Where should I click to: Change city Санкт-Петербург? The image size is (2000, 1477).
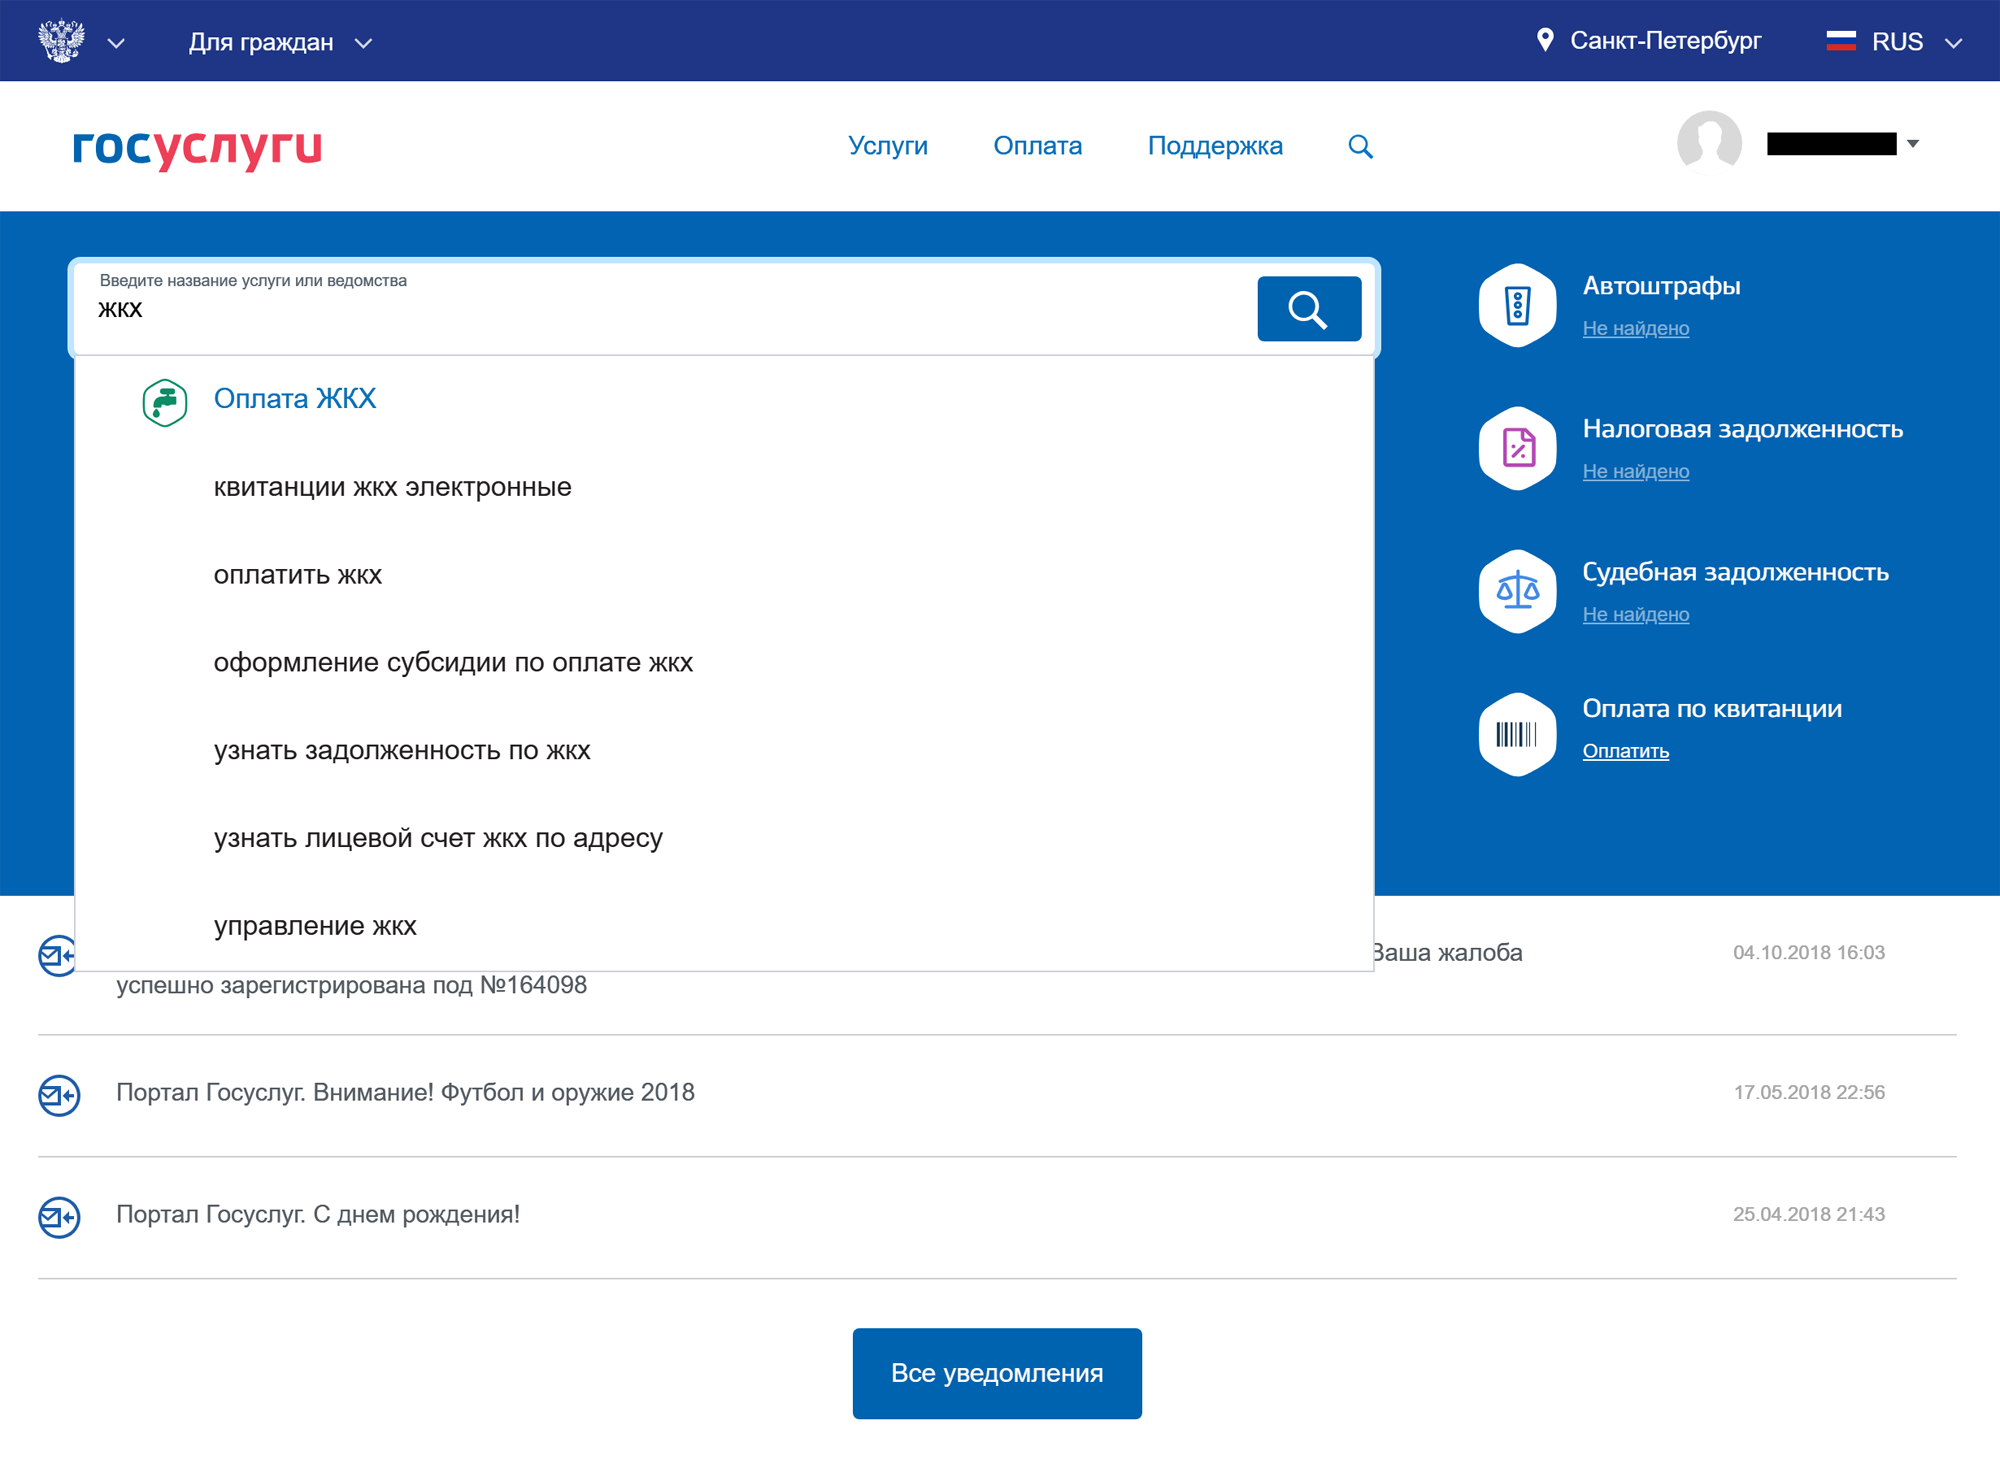1665,41
